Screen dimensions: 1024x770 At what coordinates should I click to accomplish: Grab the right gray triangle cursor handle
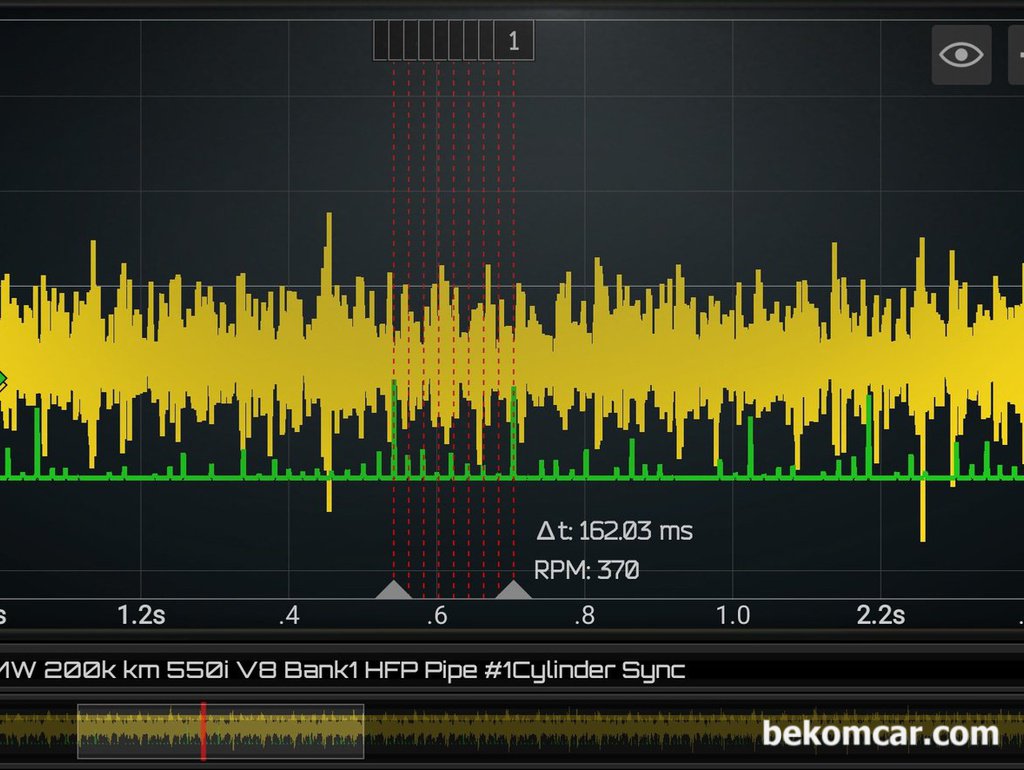pyautogui.click(x=514, y=590)
